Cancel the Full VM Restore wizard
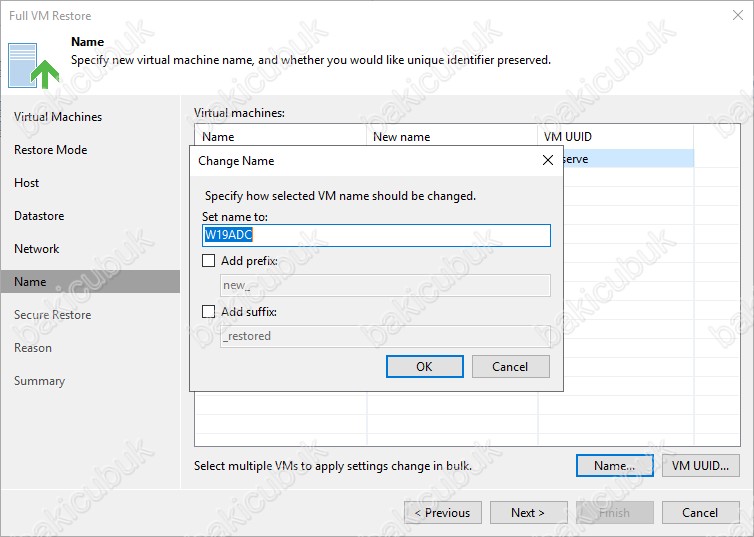 [700, 512]
